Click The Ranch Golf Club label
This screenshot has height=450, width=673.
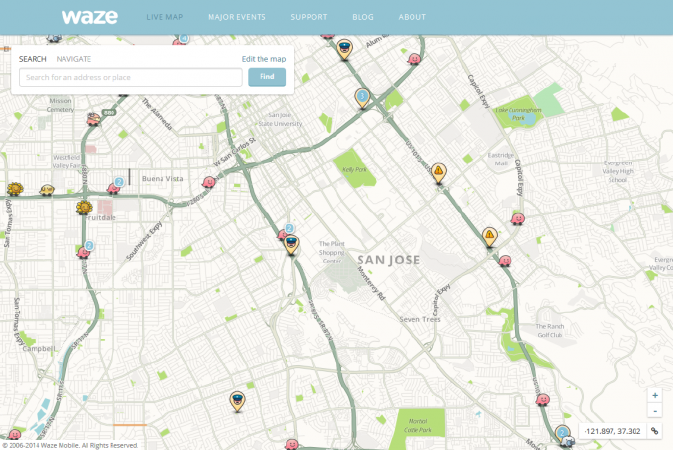click(x=550, y=330)
